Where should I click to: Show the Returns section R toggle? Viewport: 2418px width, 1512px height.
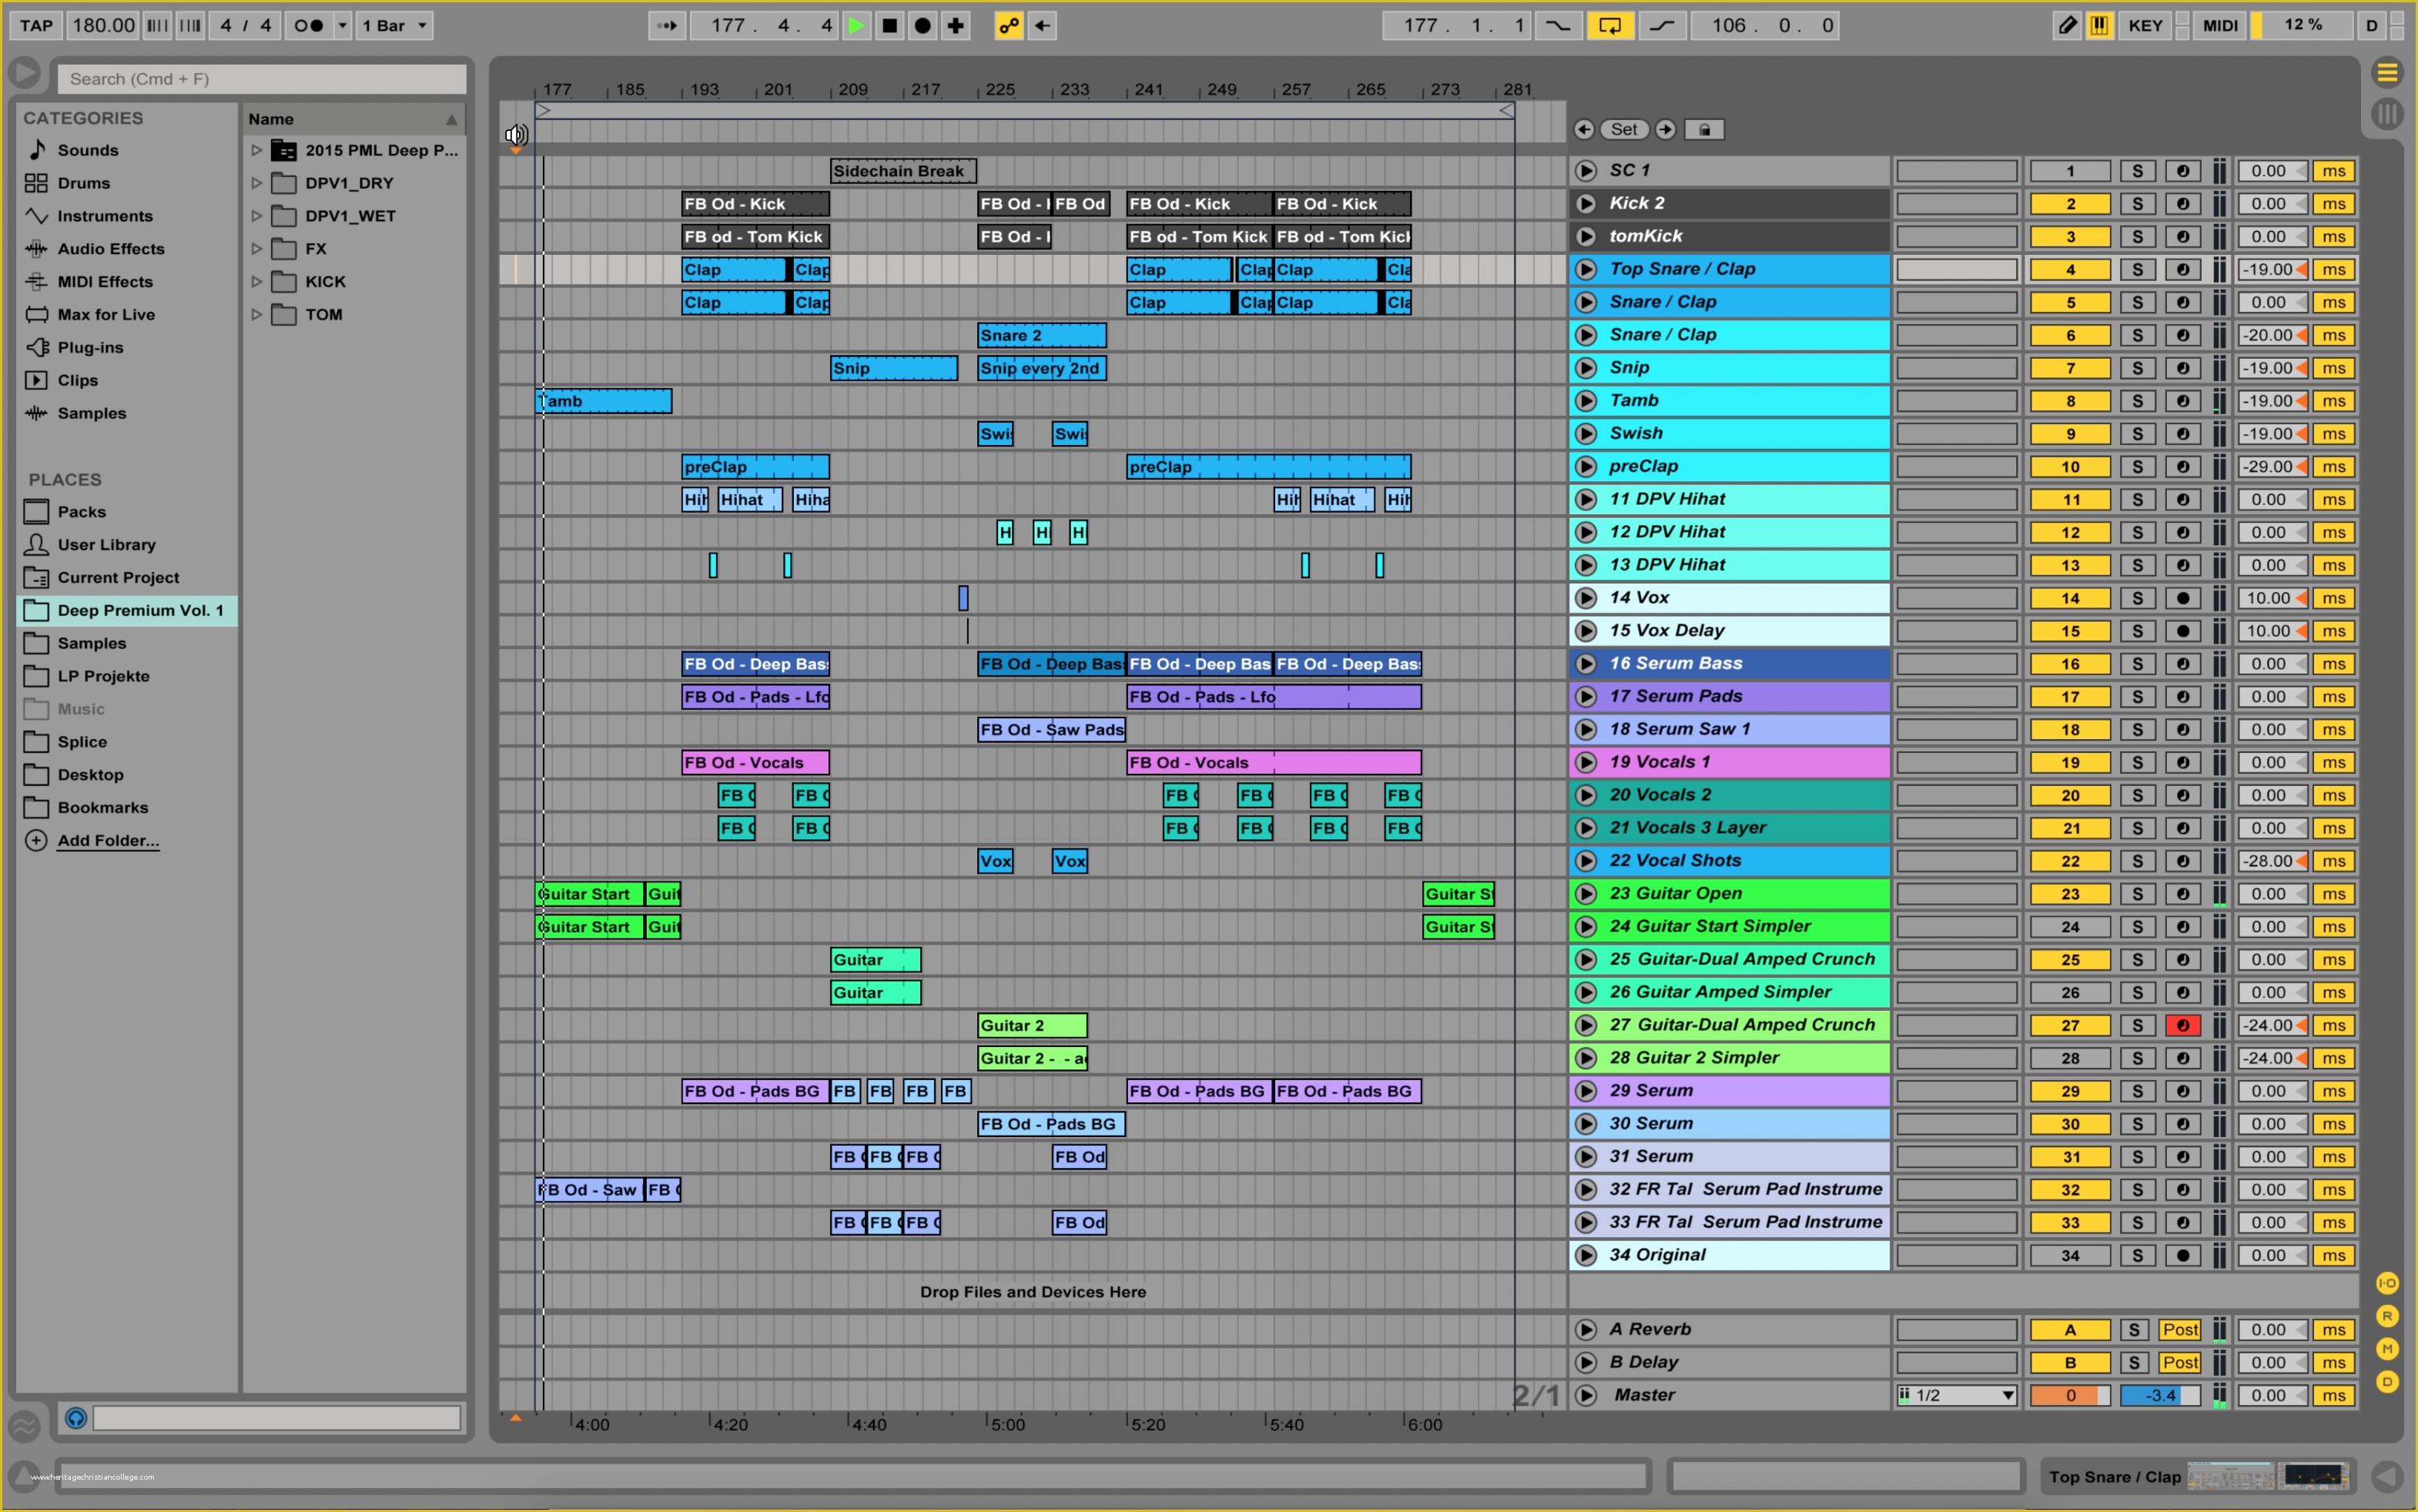click(x=2386, y=1316)
